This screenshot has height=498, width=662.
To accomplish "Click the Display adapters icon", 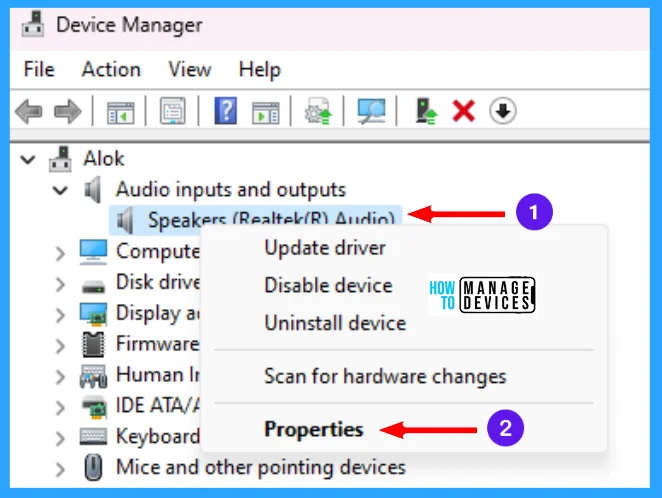I will 93,314.
